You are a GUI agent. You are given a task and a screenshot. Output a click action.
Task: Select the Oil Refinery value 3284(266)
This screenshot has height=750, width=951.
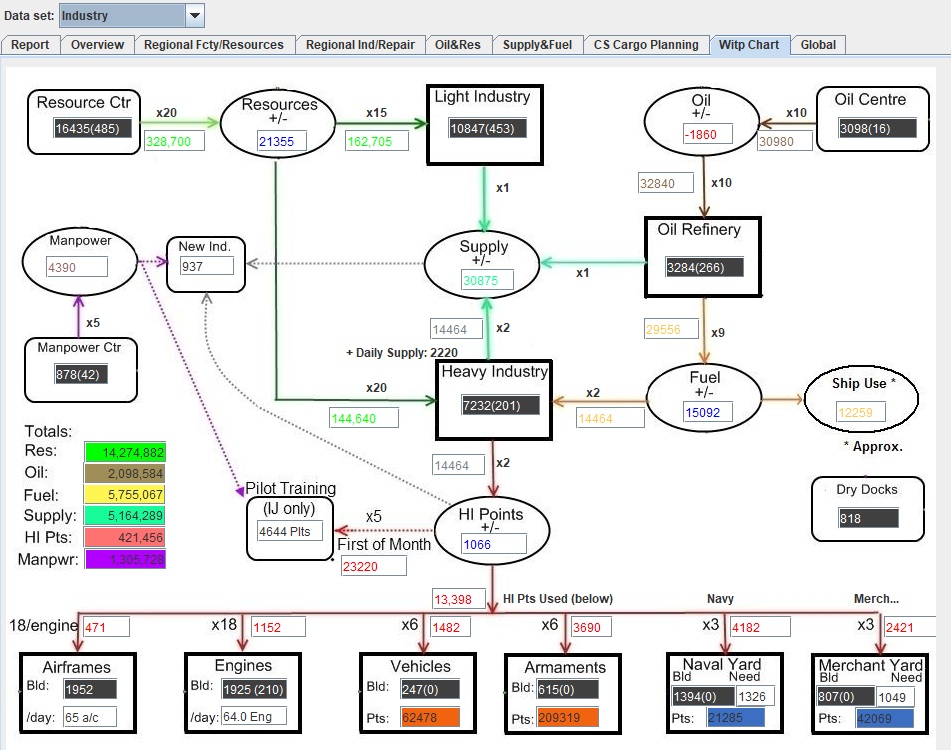click(705, 267)
